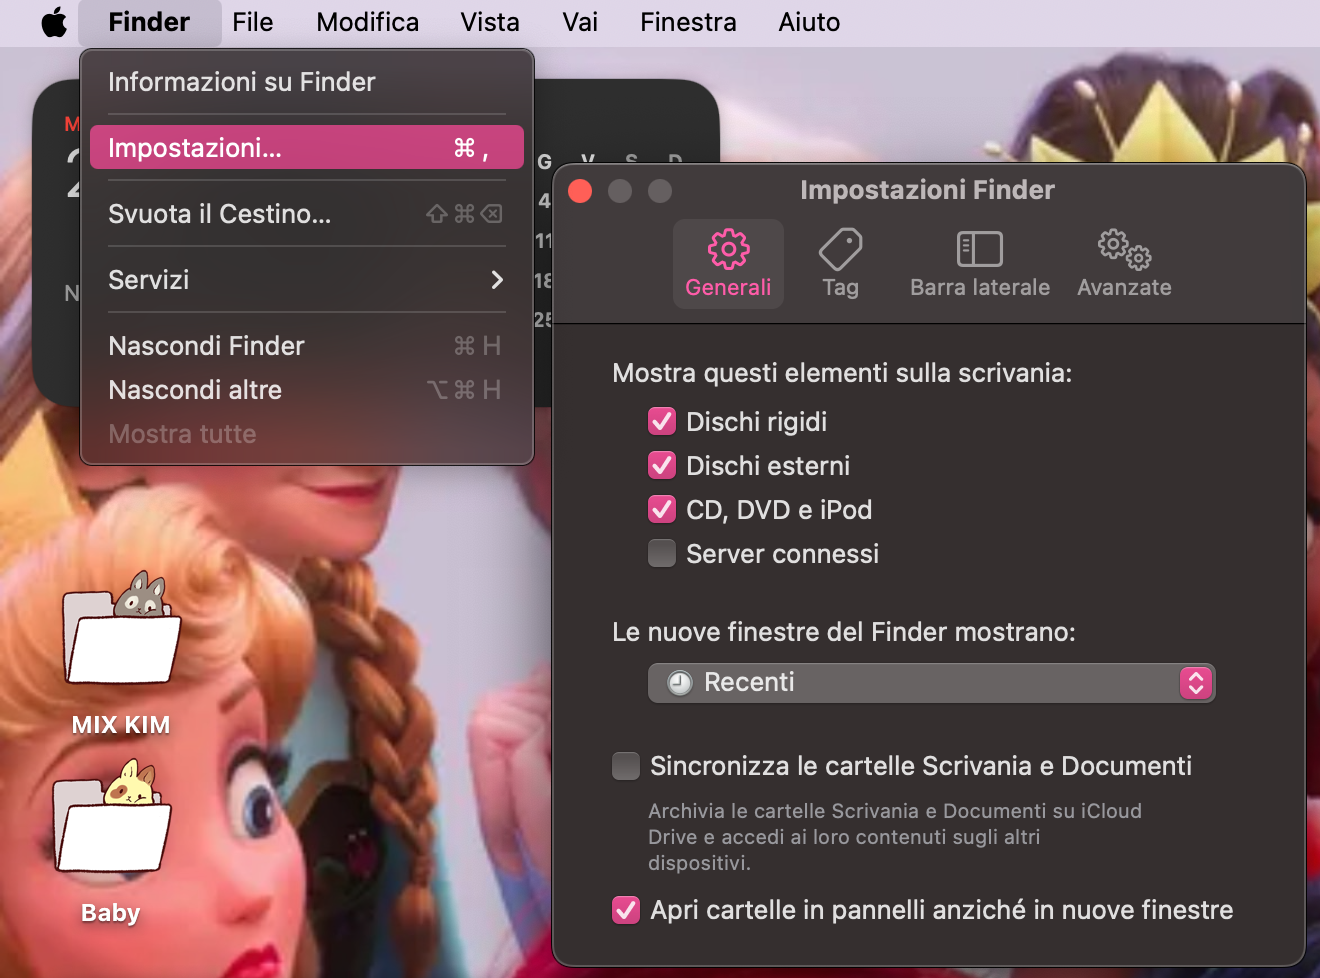
Task: Uncheck Dischi esterni checkbox
Action: [x=662, y=466]
